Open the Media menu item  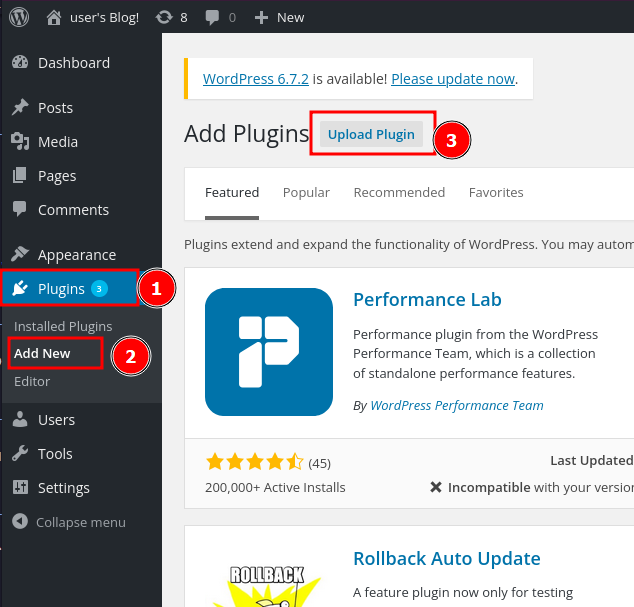[x=58, y=142]
